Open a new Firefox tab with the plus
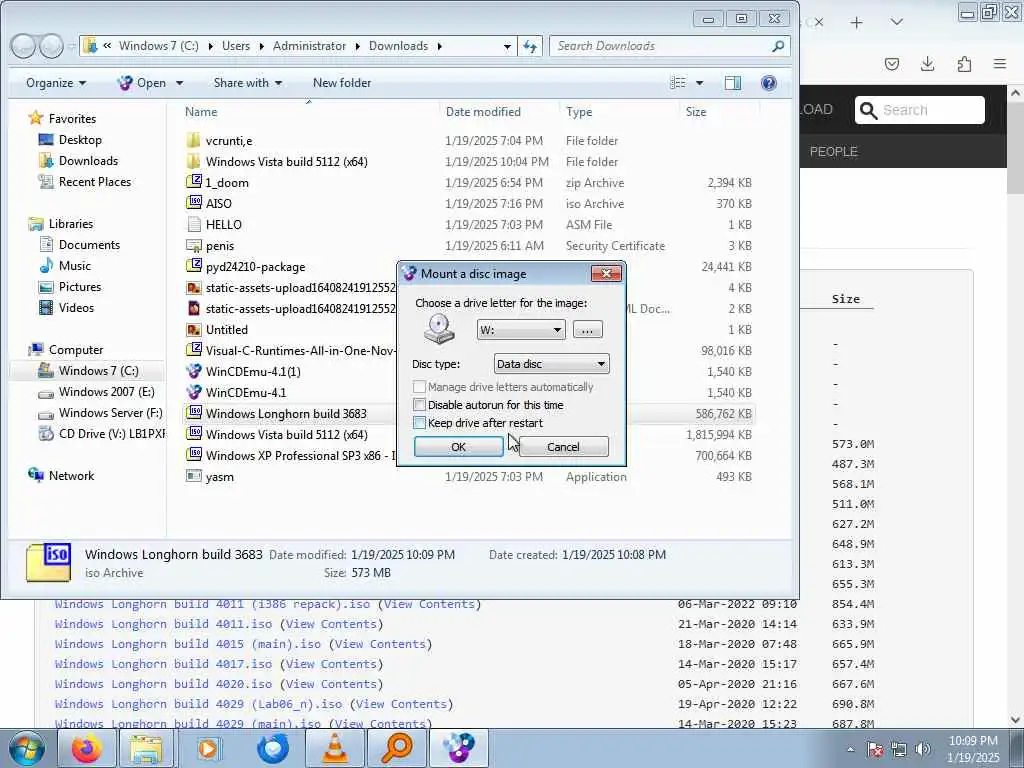Image resolution: width=1024 pixels, height=768 pixels. point(856,22)
